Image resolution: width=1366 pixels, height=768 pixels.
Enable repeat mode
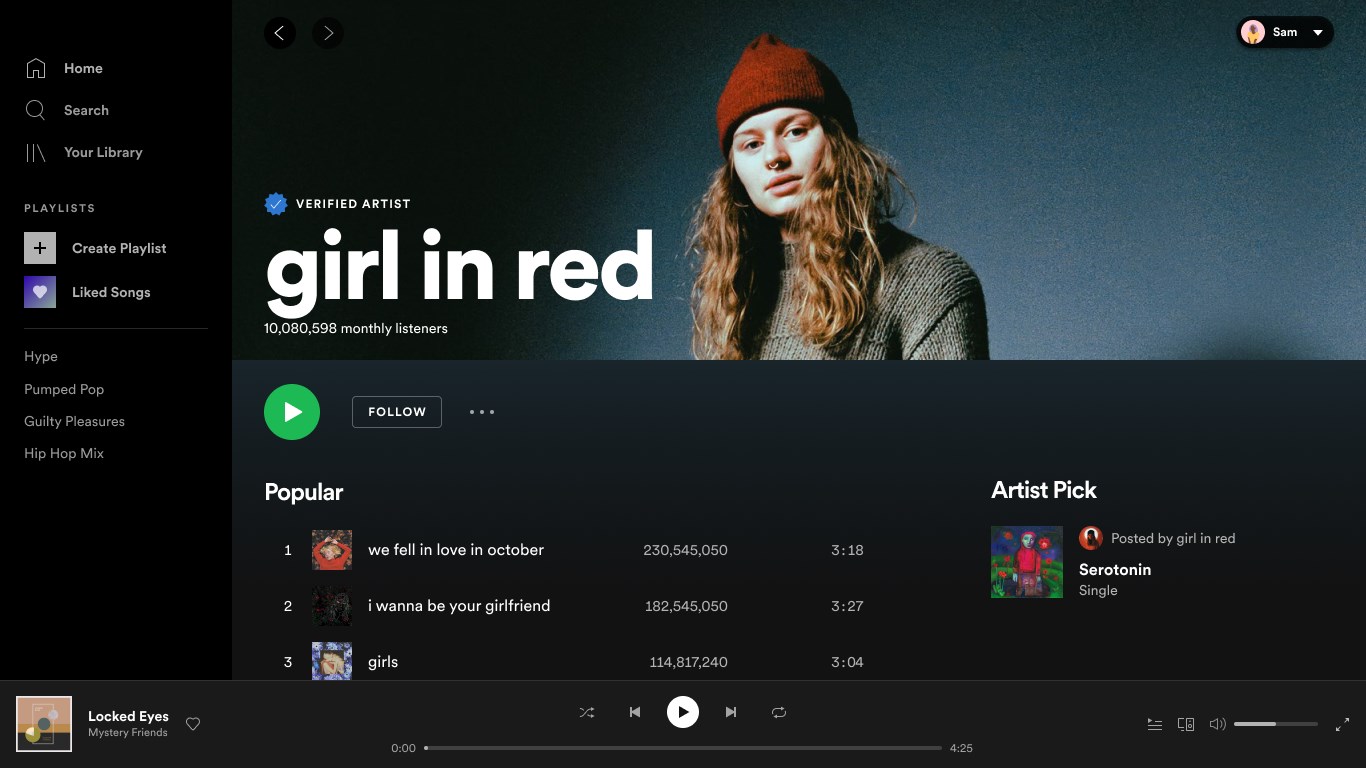pos(779,712)
